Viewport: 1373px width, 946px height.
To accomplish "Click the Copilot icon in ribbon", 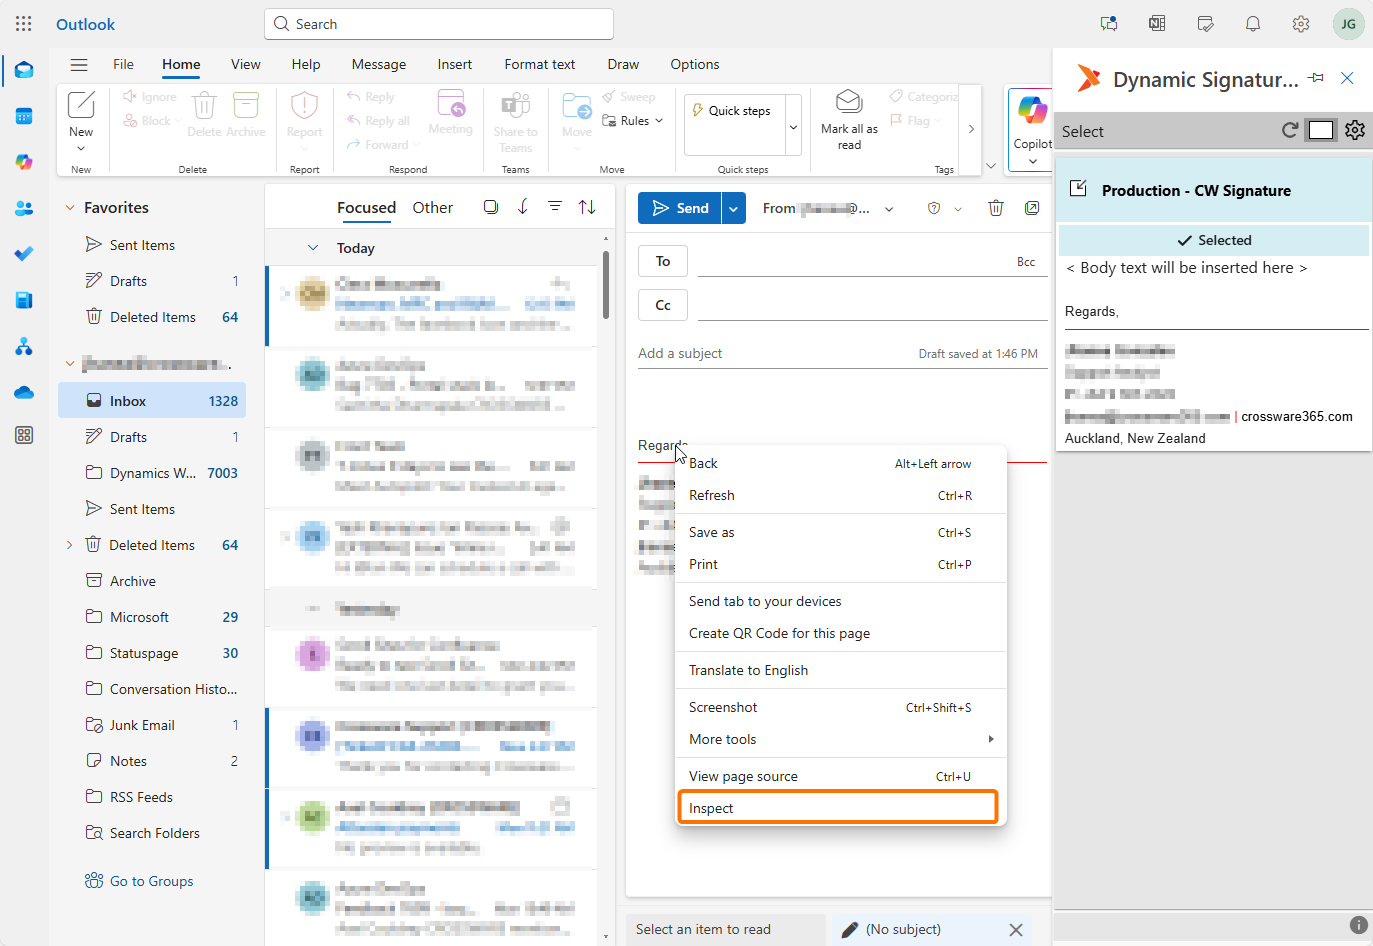I will pos(1032,111).
